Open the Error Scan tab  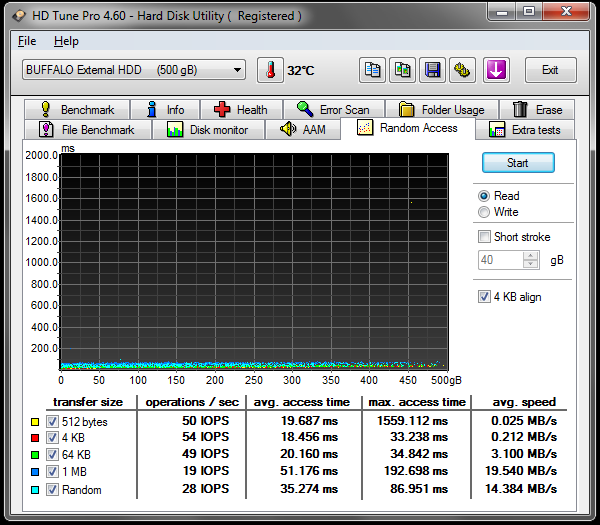pyautogui.click(x=334, y=110)
